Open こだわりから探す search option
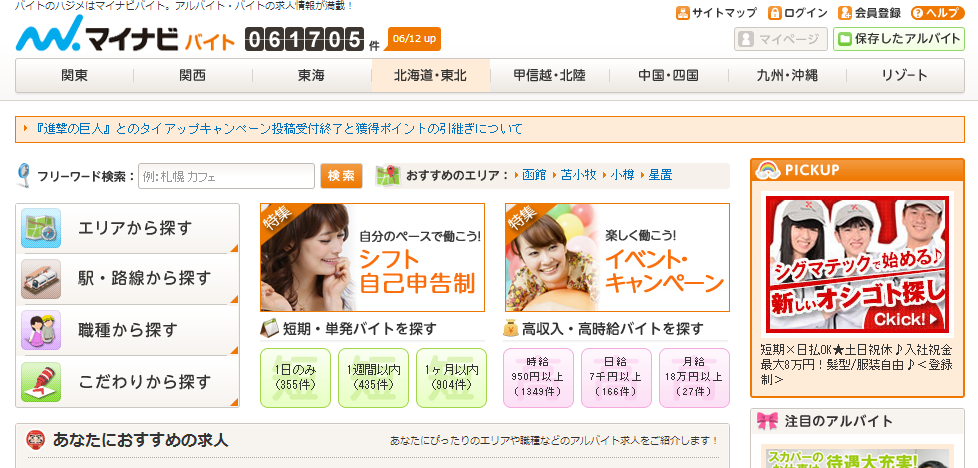The width and height of the screenshot is (978, 468). tap(127, 382)
